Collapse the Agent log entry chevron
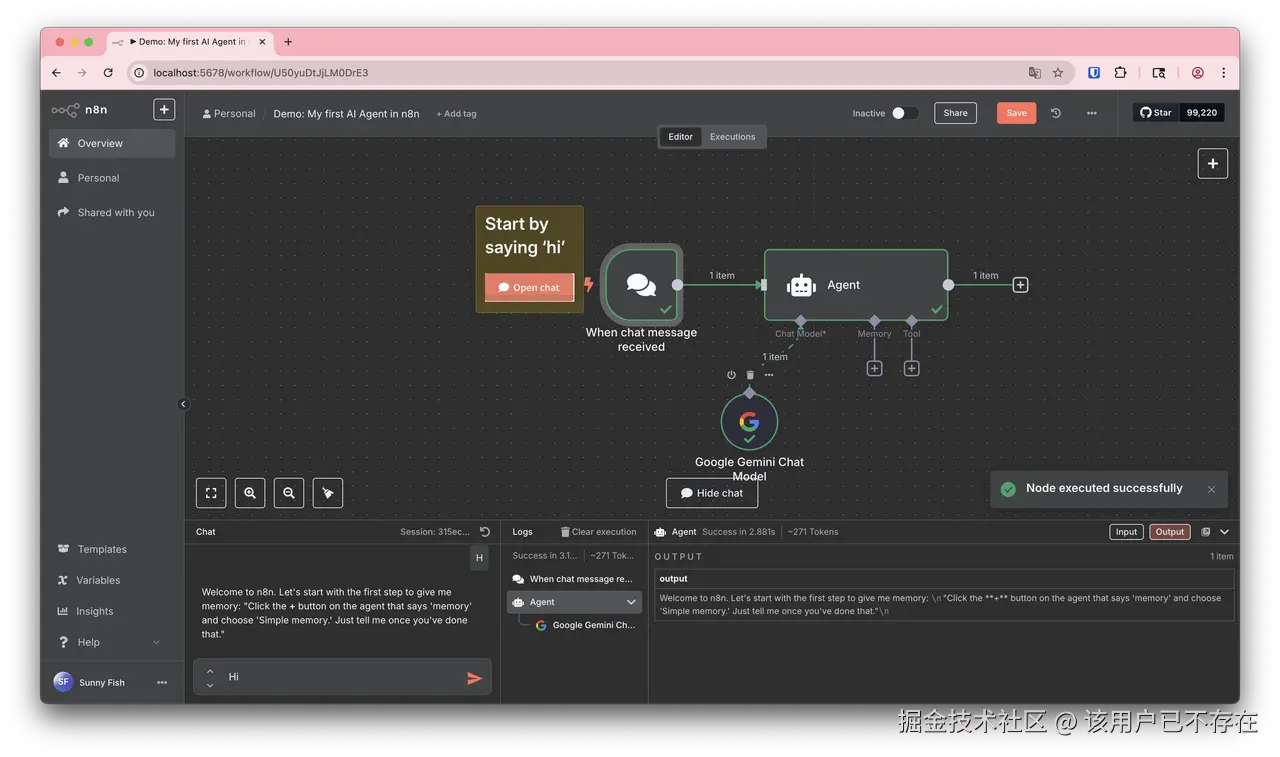The image size is (1280, 757). coord(631,602)
